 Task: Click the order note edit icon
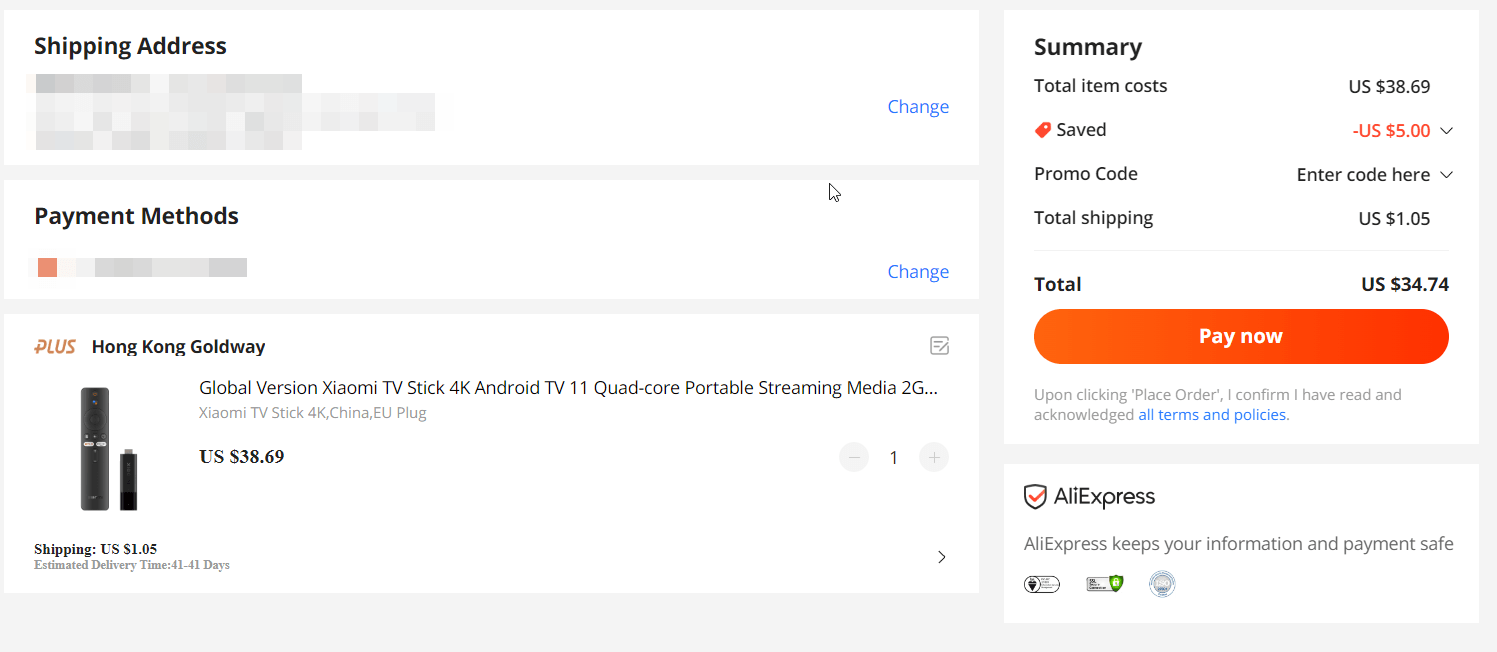(x=939, y=346)
